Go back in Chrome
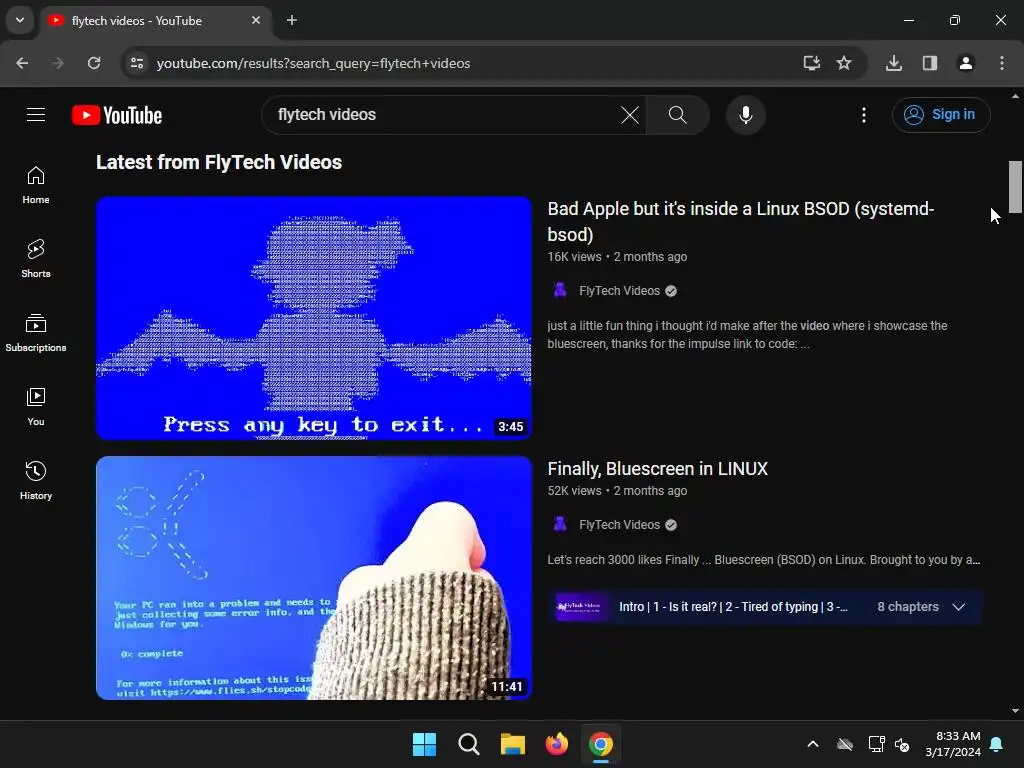Image resolution: width=1024 pixels, height=768 pixels. (x=22, y=63)
